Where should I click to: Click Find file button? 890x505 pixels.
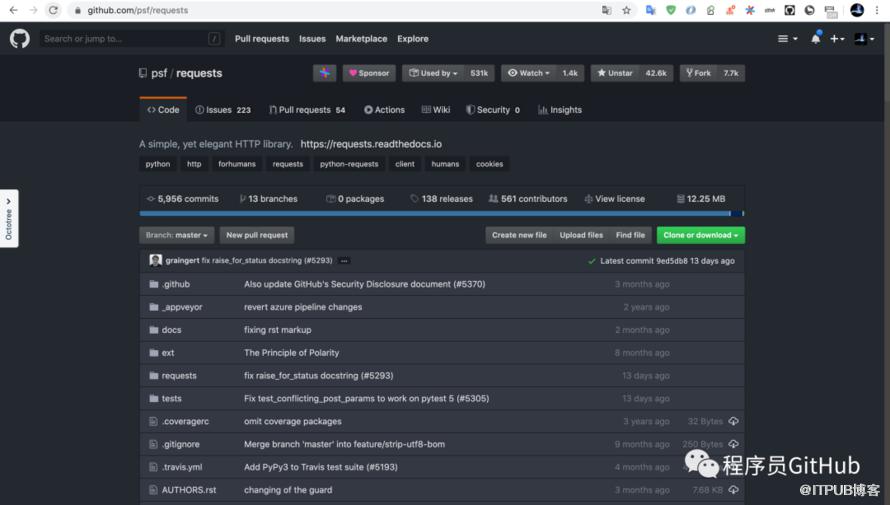coord(631,235)
